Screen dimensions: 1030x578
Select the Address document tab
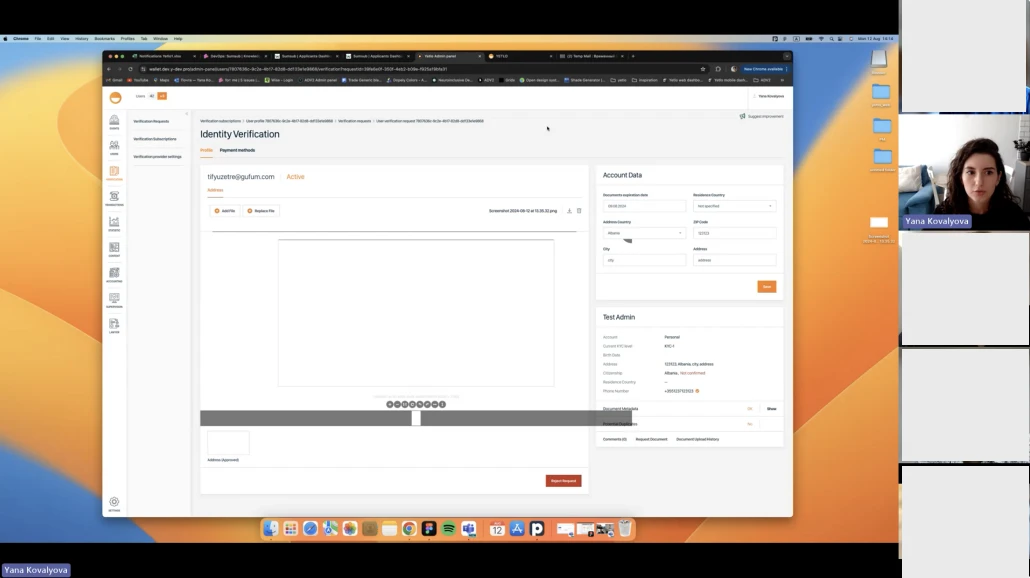(x=215, y=190)
